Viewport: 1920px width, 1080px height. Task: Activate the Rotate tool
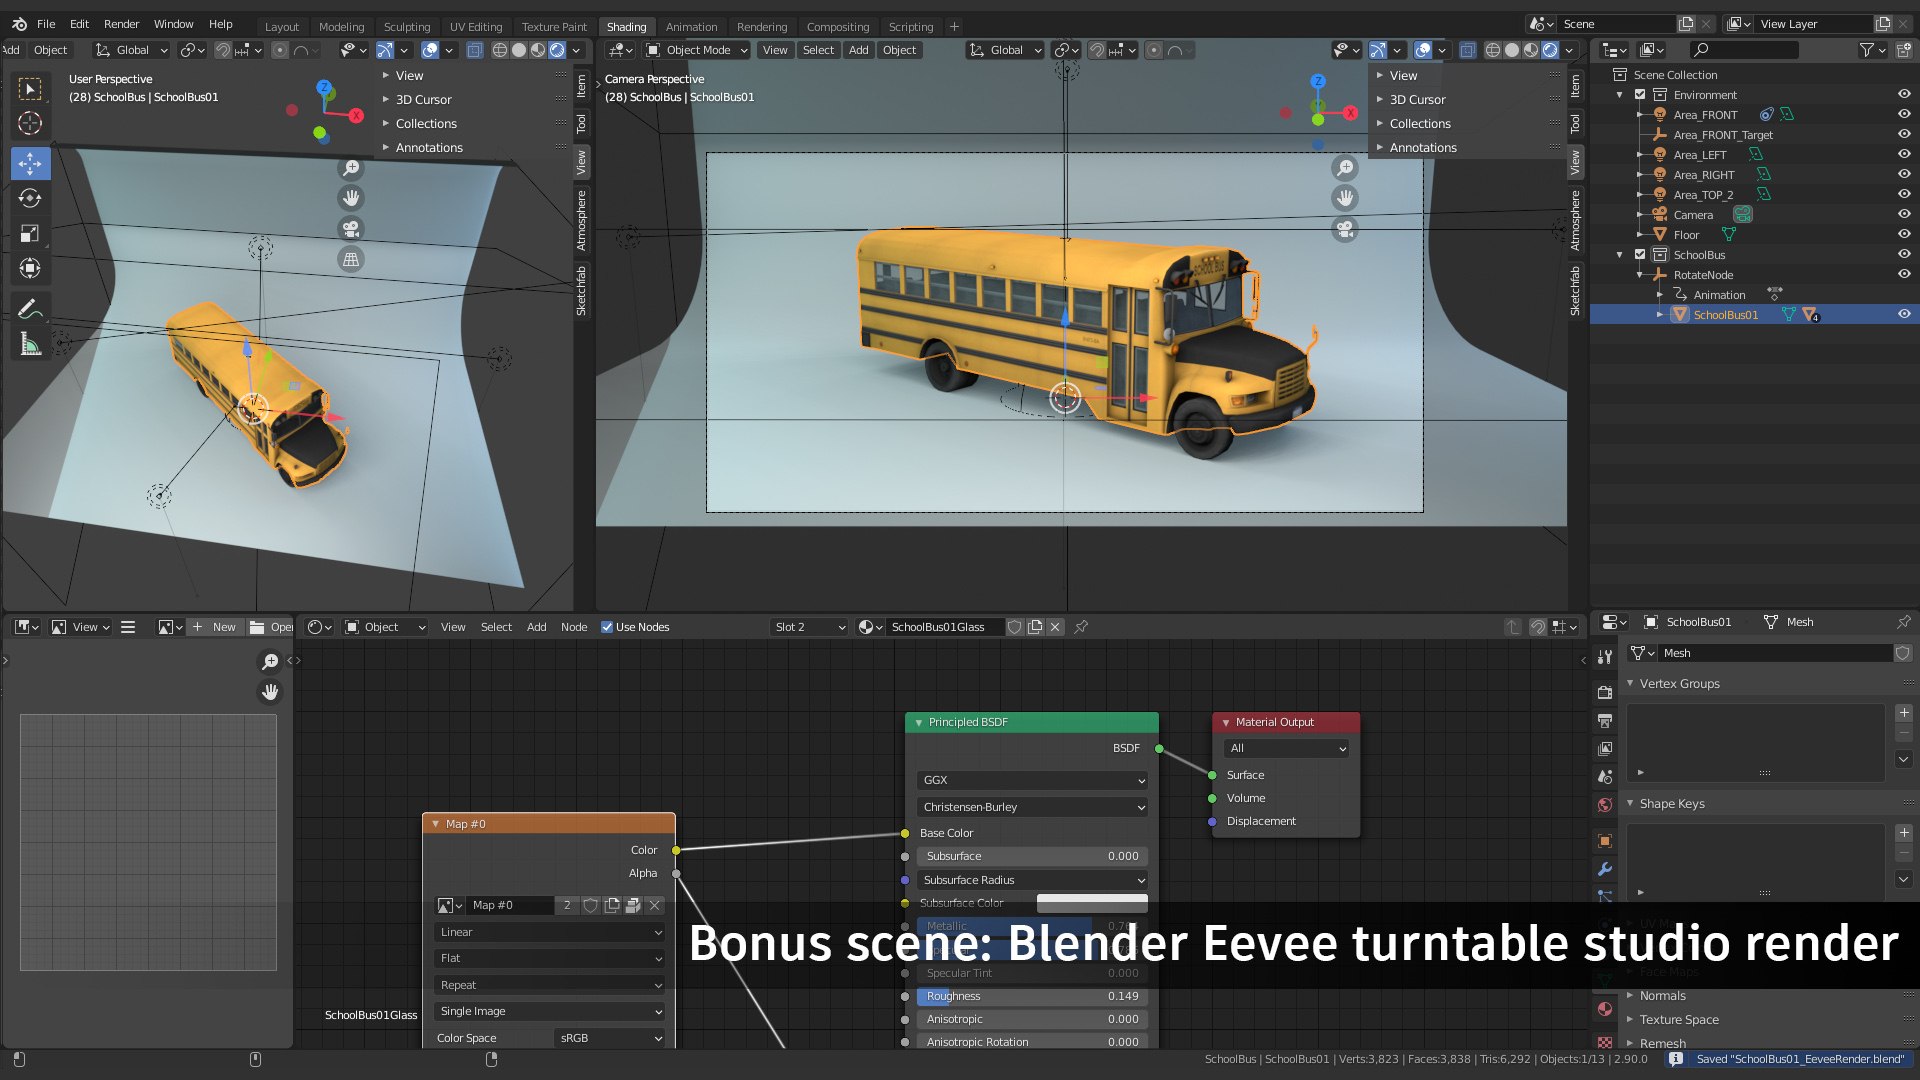click(30, 198)
